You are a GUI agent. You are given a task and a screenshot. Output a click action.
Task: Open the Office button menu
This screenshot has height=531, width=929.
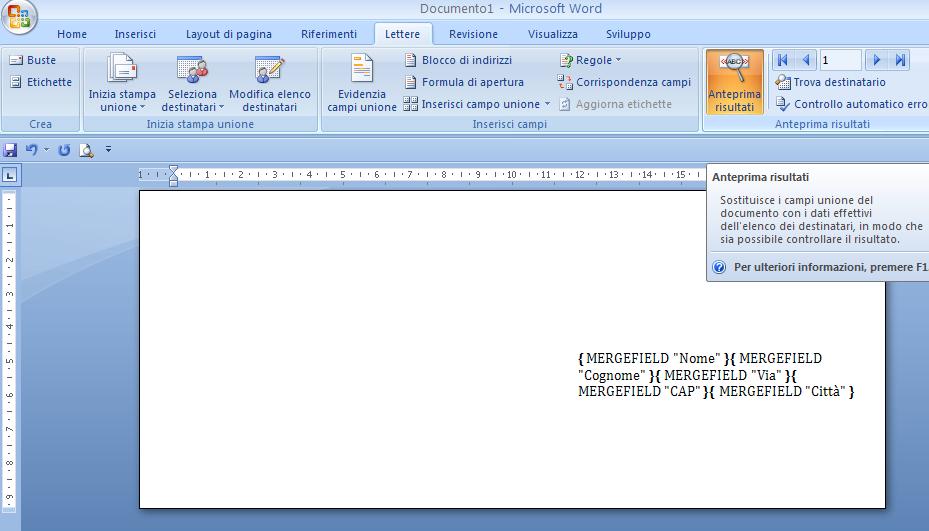point(19,17)
